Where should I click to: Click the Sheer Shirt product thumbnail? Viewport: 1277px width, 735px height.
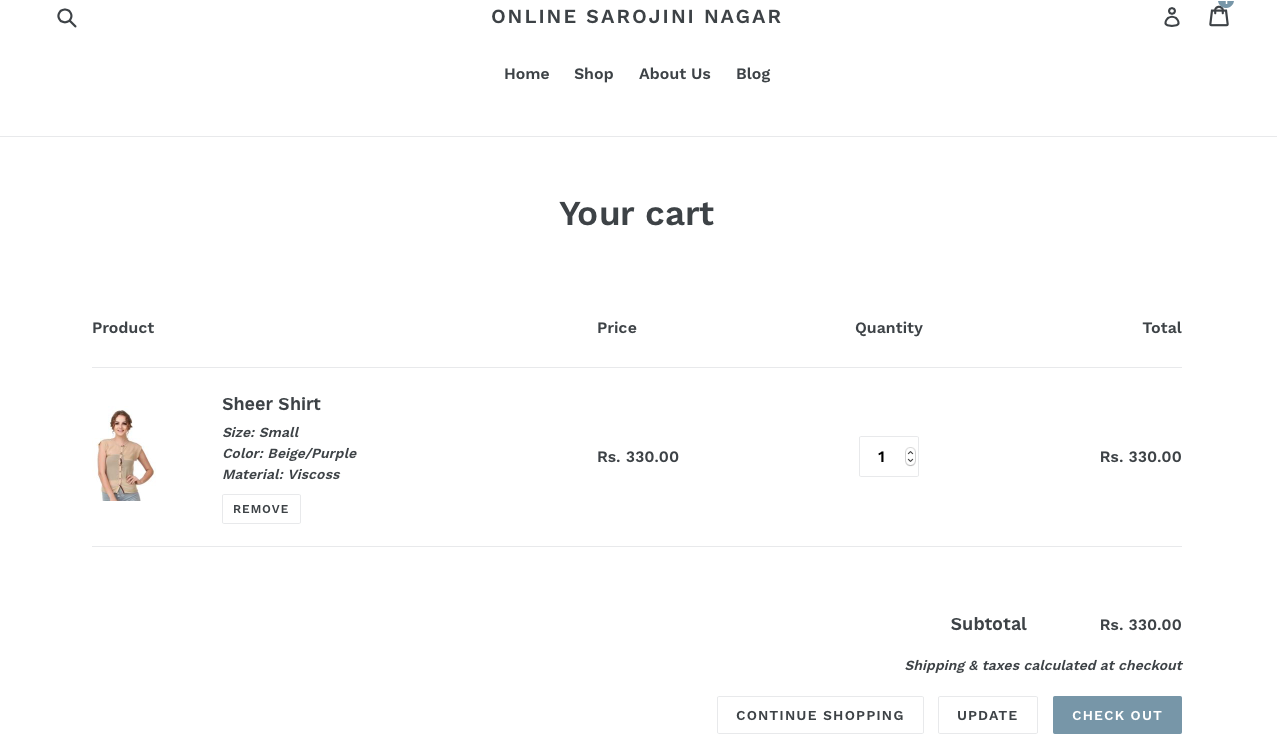pos(124,455)
